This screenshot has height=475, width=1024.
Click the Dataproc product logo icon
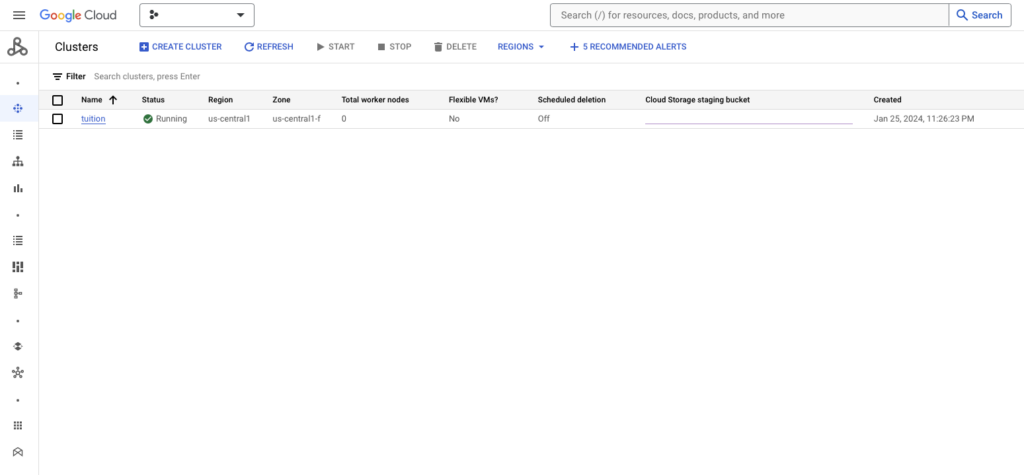[17, 47]
